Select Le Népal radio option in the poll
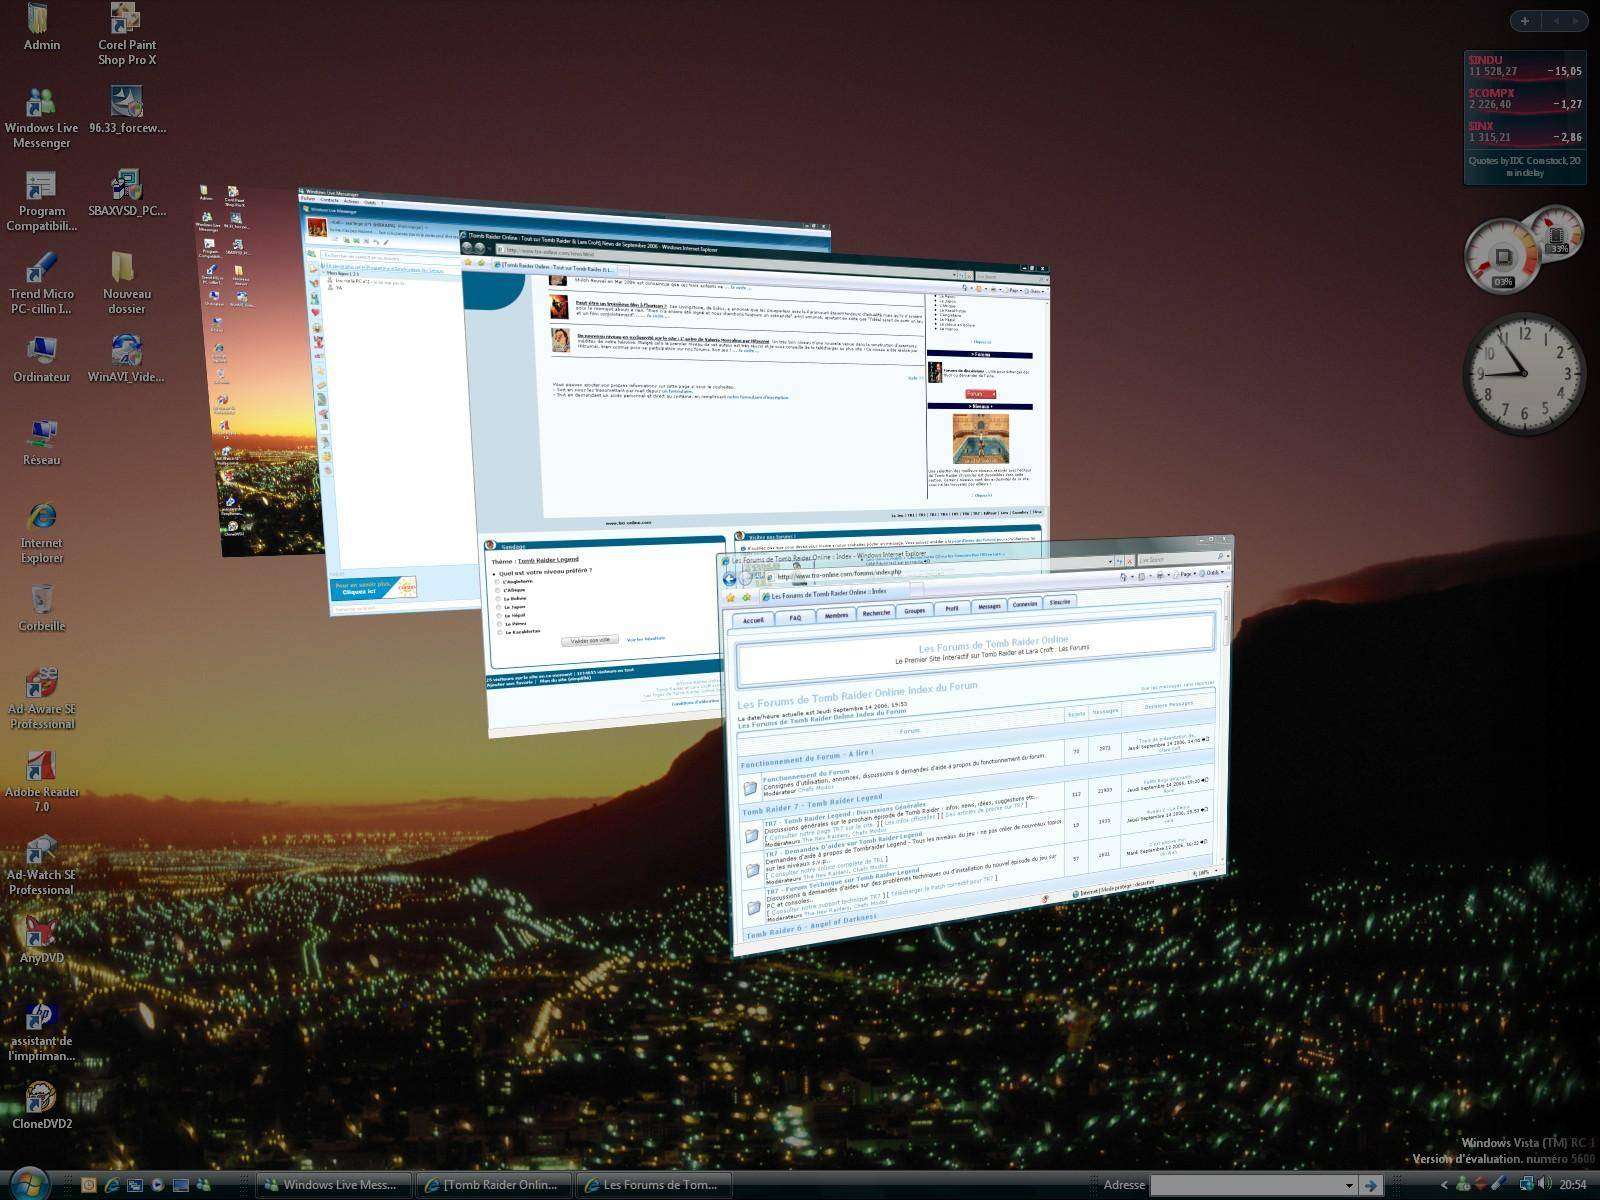The width and height of the screenshot is (1600, 1200). tap(498, 615)
